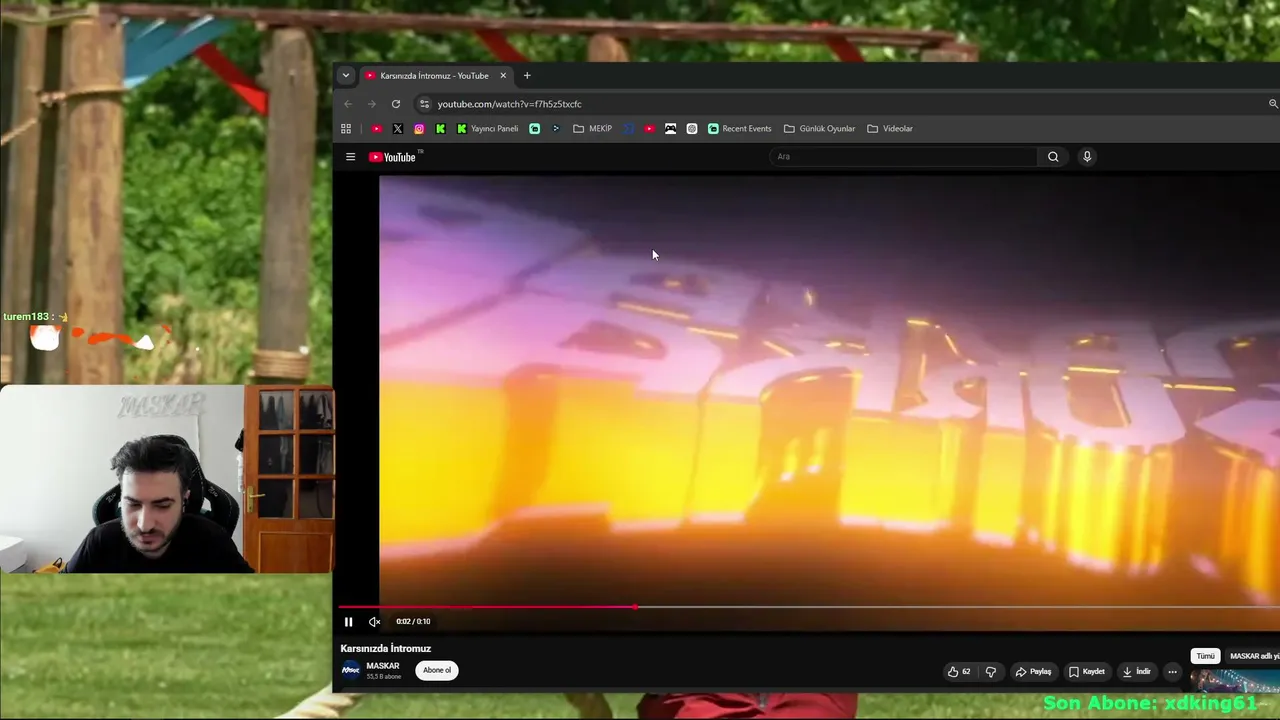Open the Günlük Oyunlar bookmark folder
Screen dimensions: 1280x720
(x=820, y=129)
